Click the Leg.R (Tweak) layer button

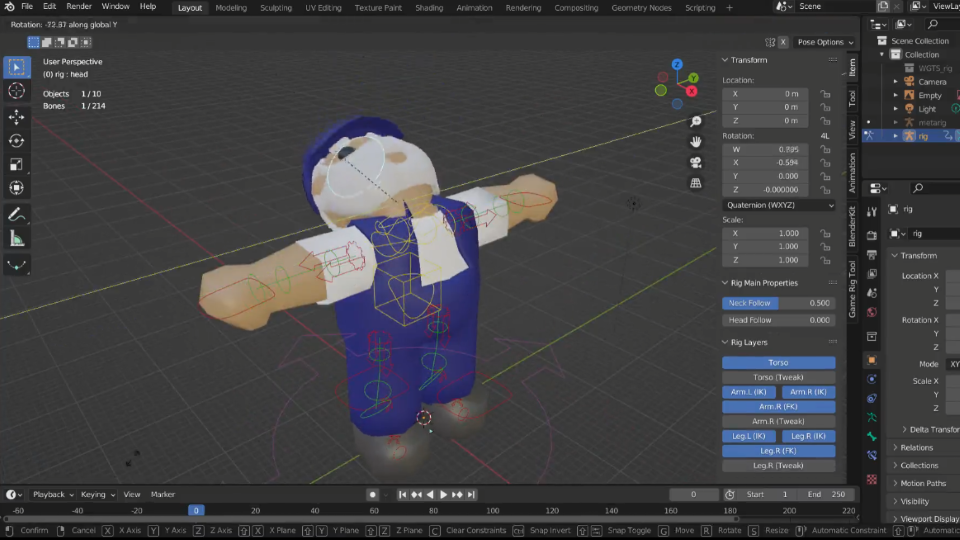[778, 465]
